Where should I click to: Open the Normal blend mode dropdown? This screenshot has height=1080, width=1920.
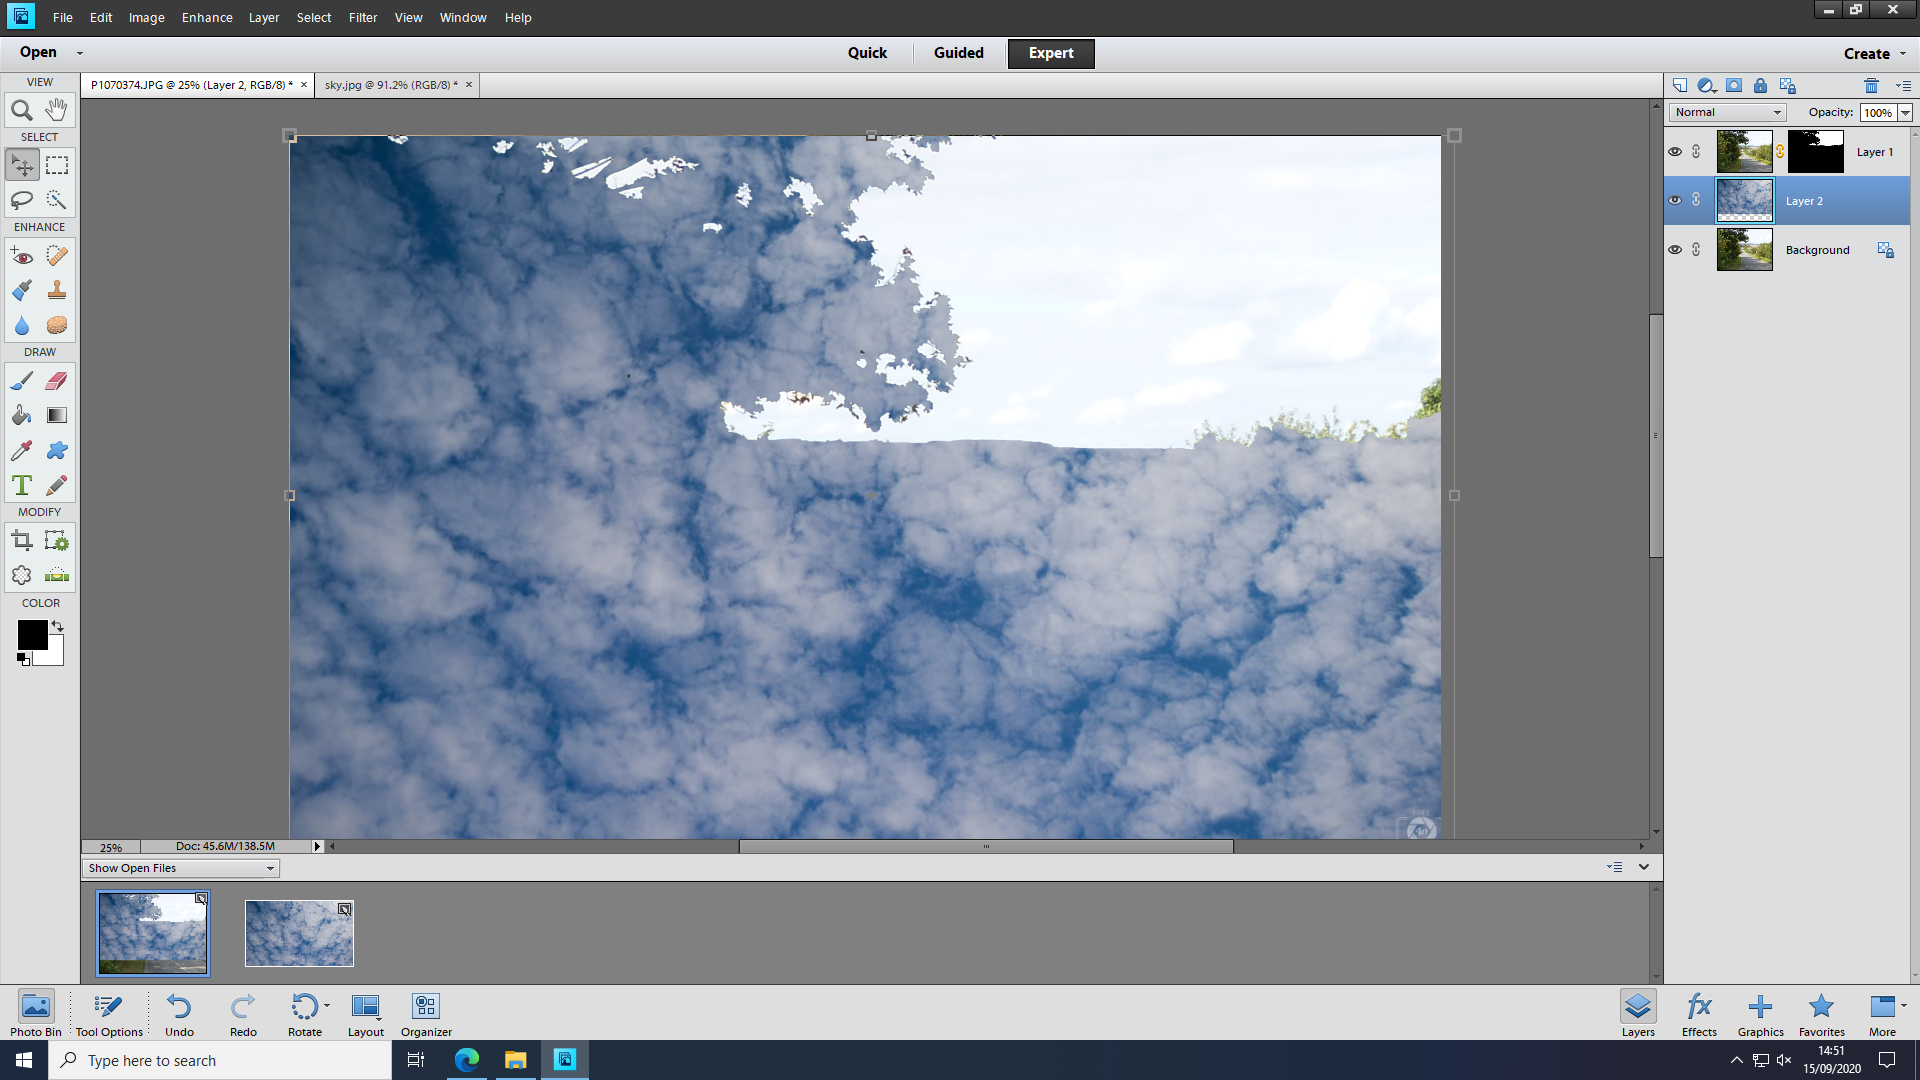click(x=1727, y=112)
